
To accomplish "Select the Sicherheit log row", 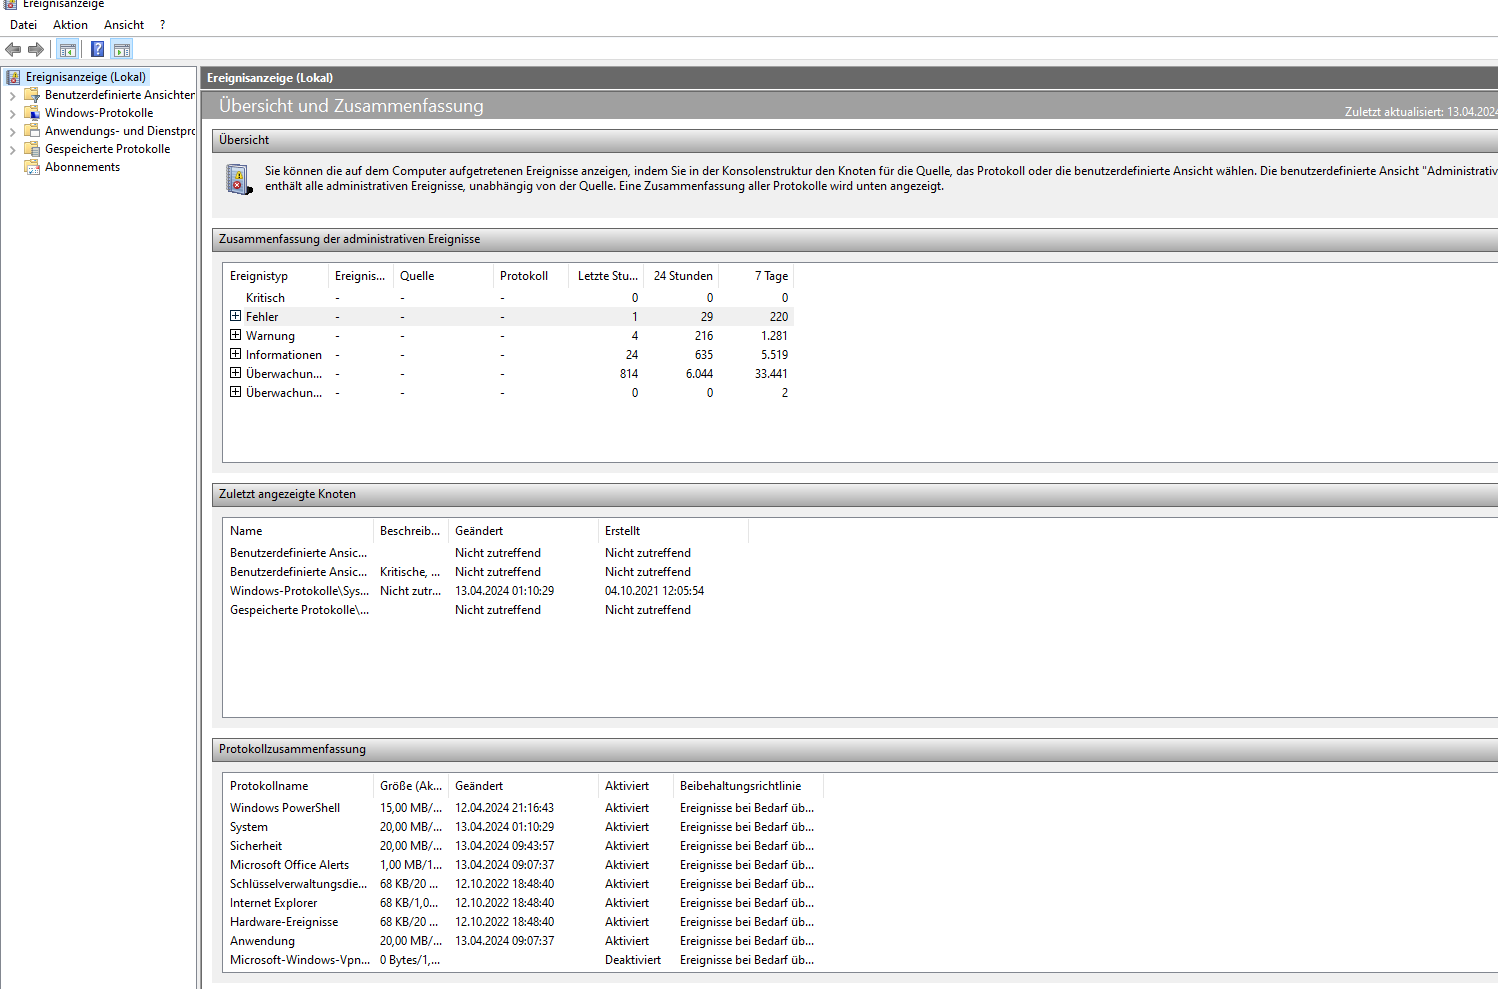I will click(x=523, y=846).
